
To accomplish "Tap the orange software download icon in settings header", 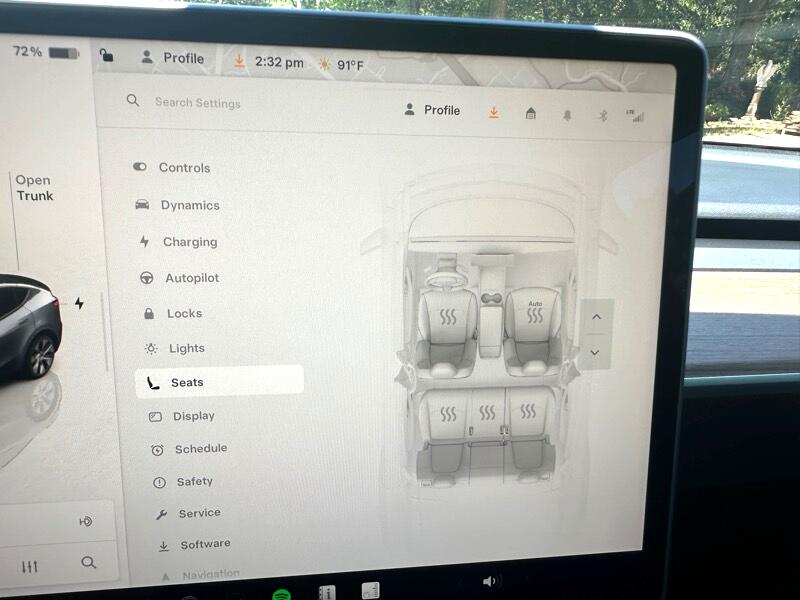I will tap(493, 112).
